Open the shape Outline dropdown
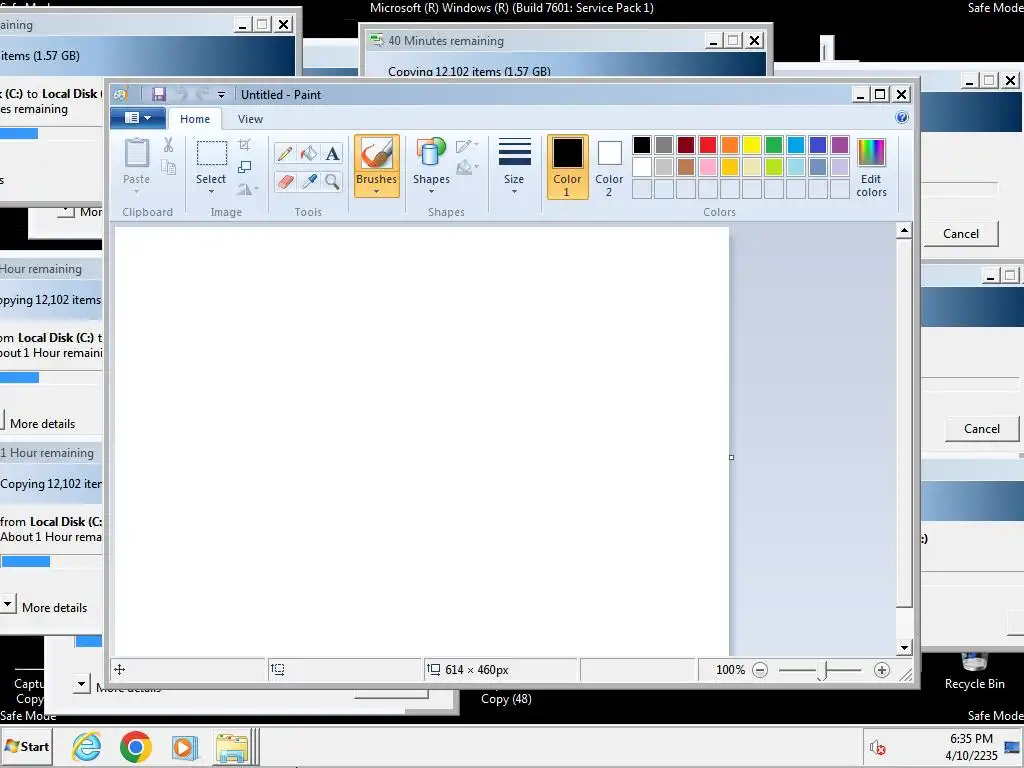The width and height of the screenshot is (1024, 768). point(468,146)
